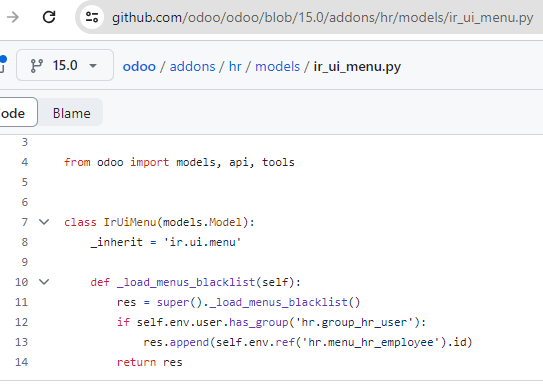Select line number 4 in the gutter
This screenshot has width=543, height=392.
click(x=25, y=162)
